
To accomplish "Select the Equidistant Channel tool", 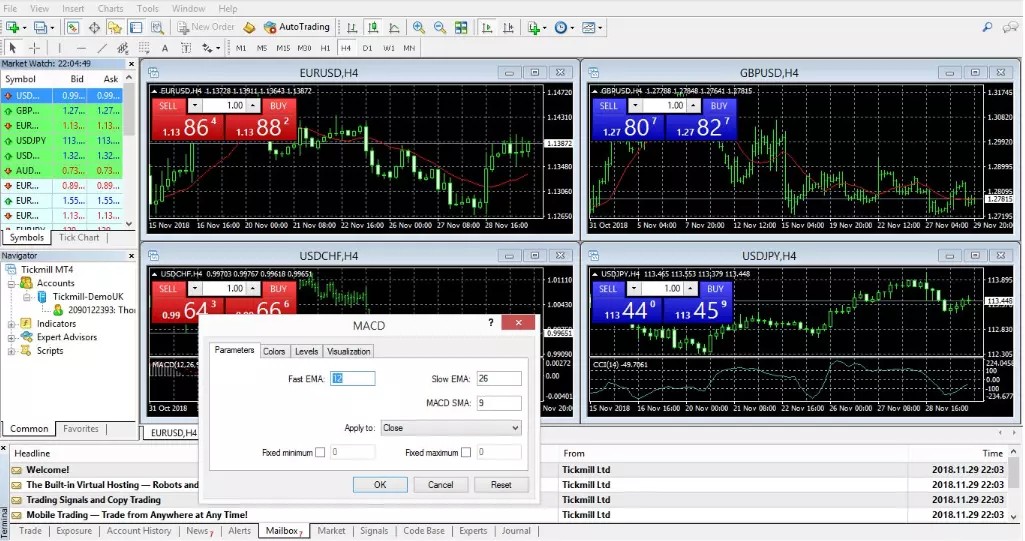I will coord(123,48).
